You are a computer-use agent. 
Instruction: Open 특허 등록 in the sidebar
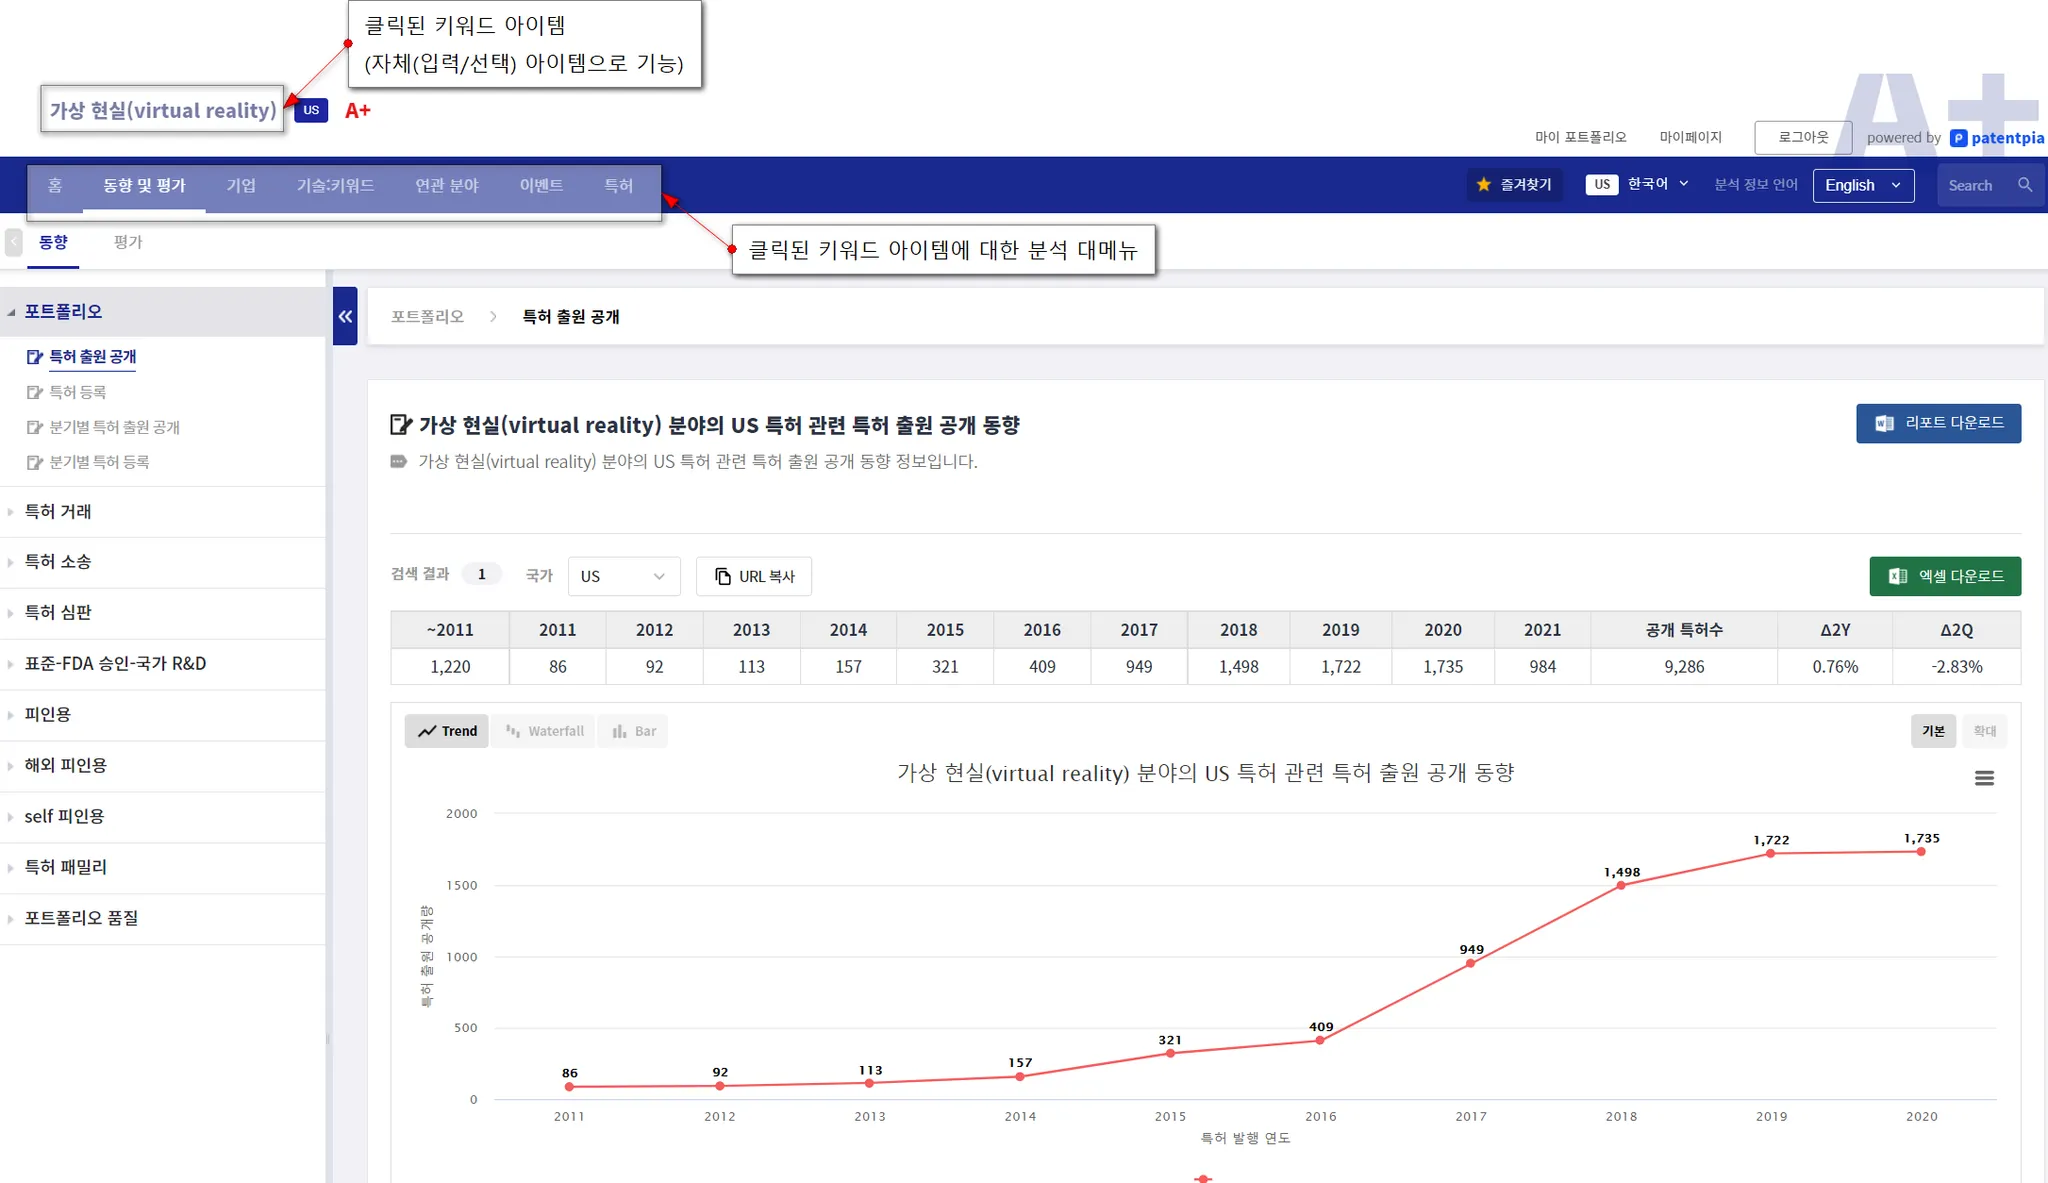tap(77, 392)
